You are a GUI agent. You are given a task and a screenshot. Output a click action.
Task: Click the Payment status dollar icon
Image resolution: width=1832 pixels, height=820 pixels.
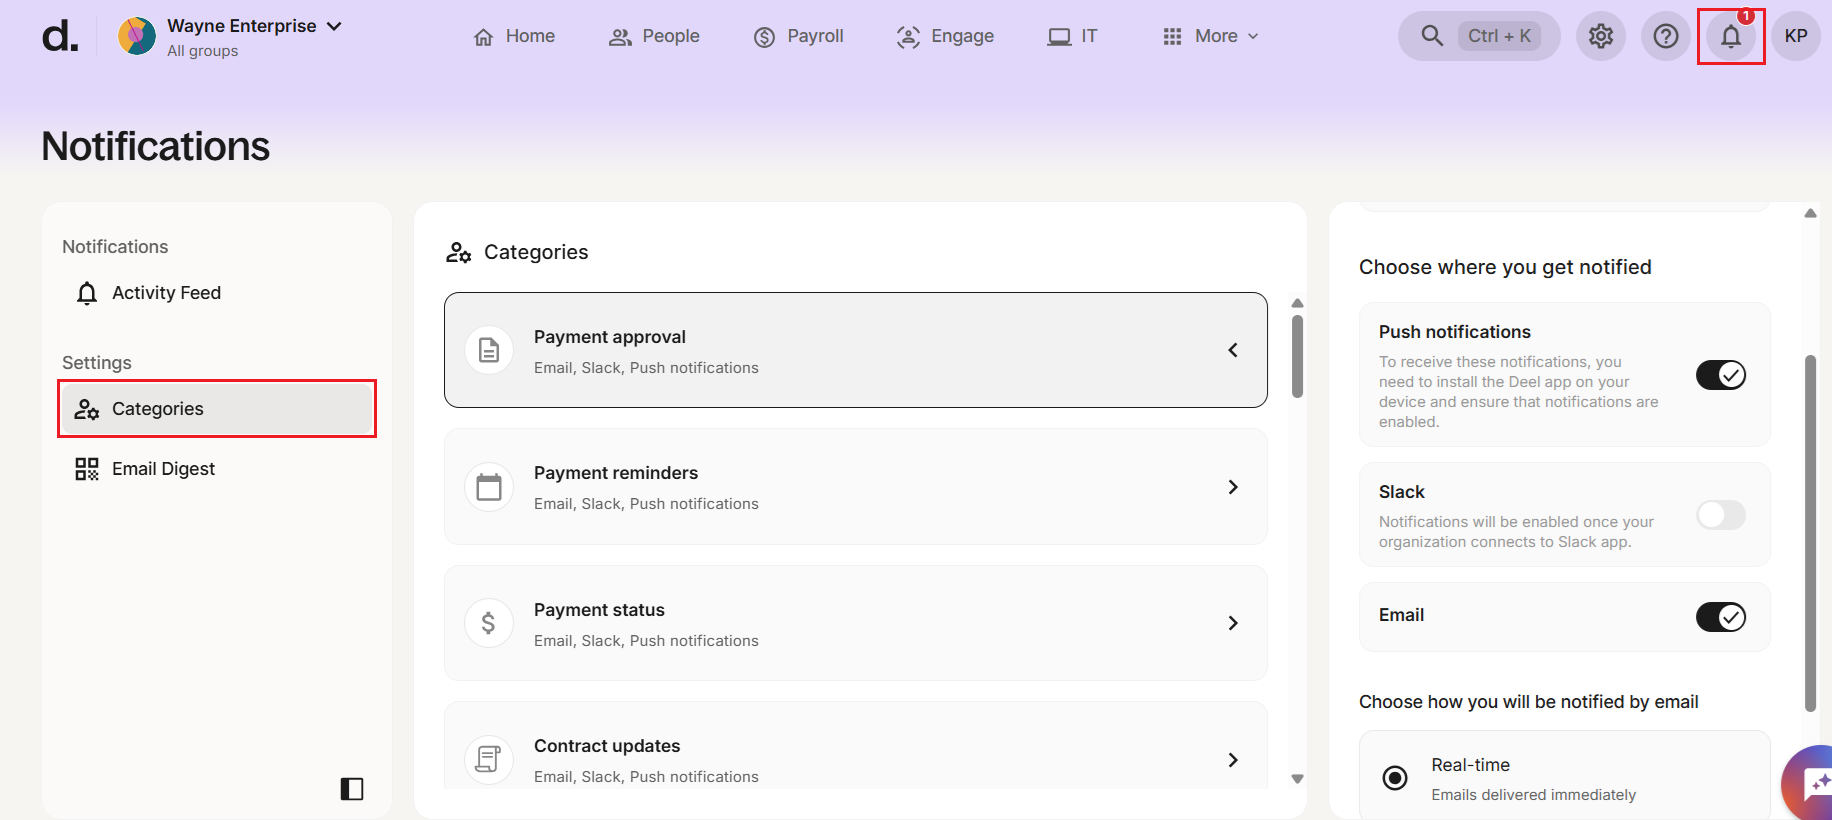click(x=489, y=623)
